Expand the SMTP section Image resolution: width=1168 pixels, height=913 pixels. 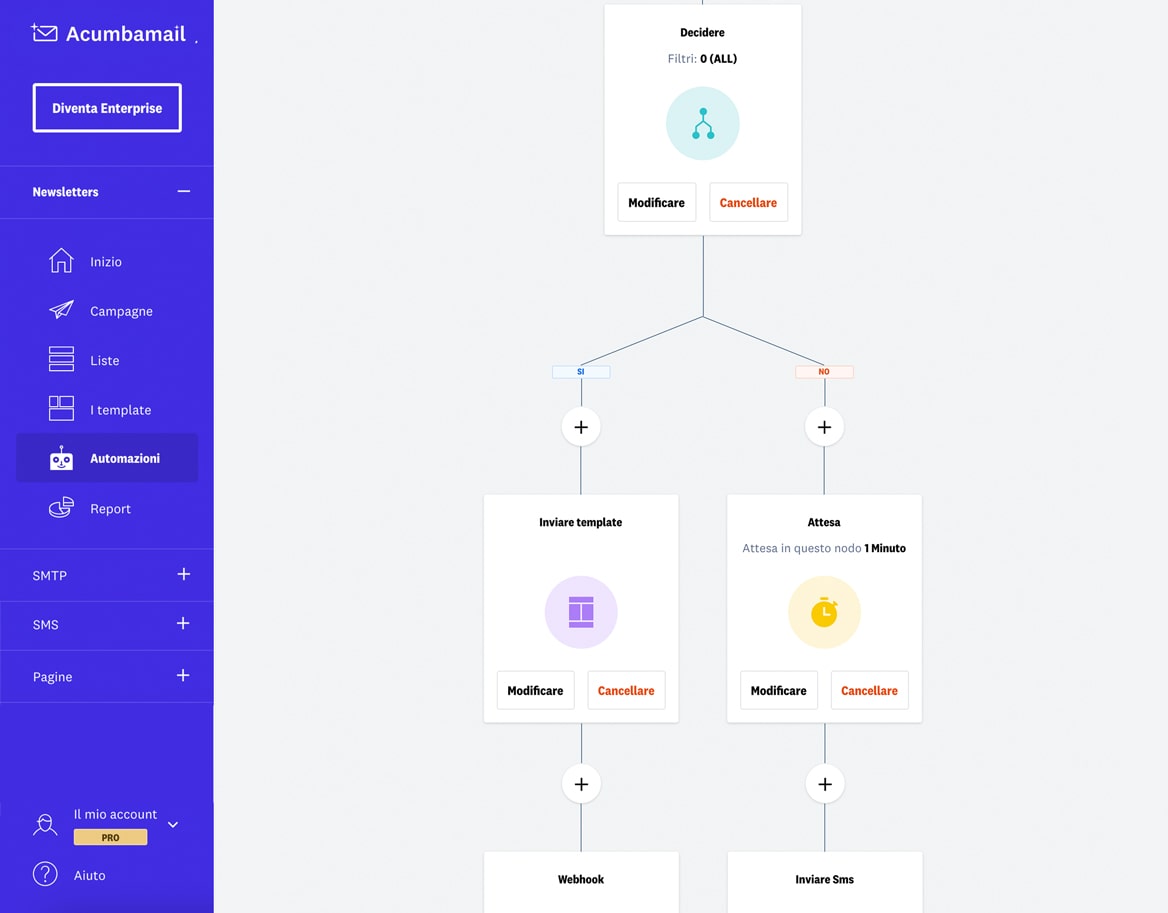pos(183,575)
